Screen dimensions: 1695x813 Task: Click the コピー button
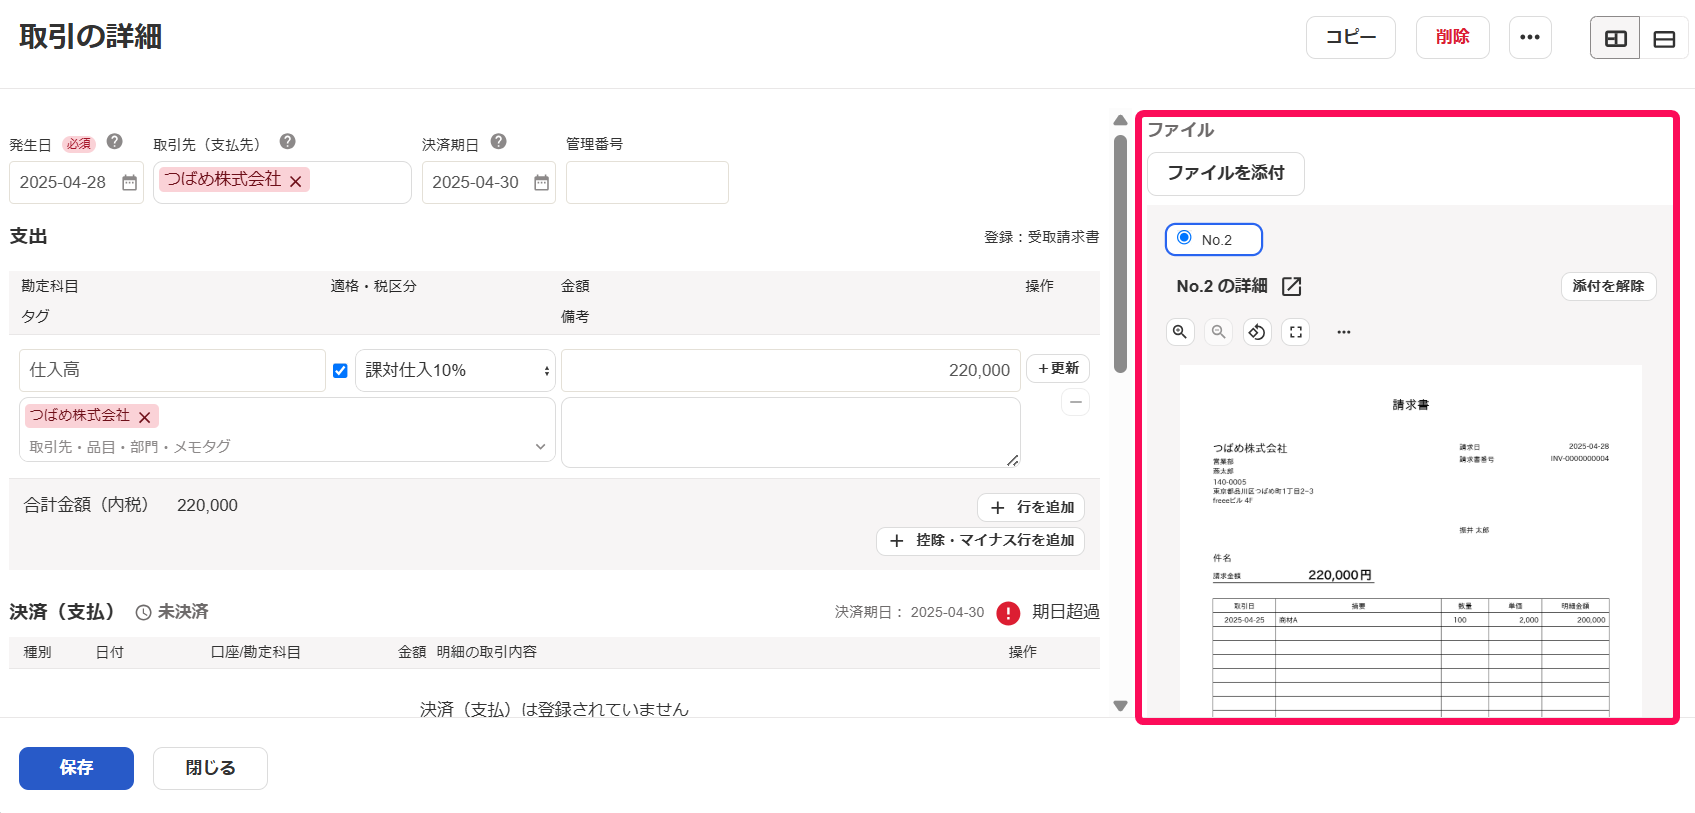(x=1351, y=38)
